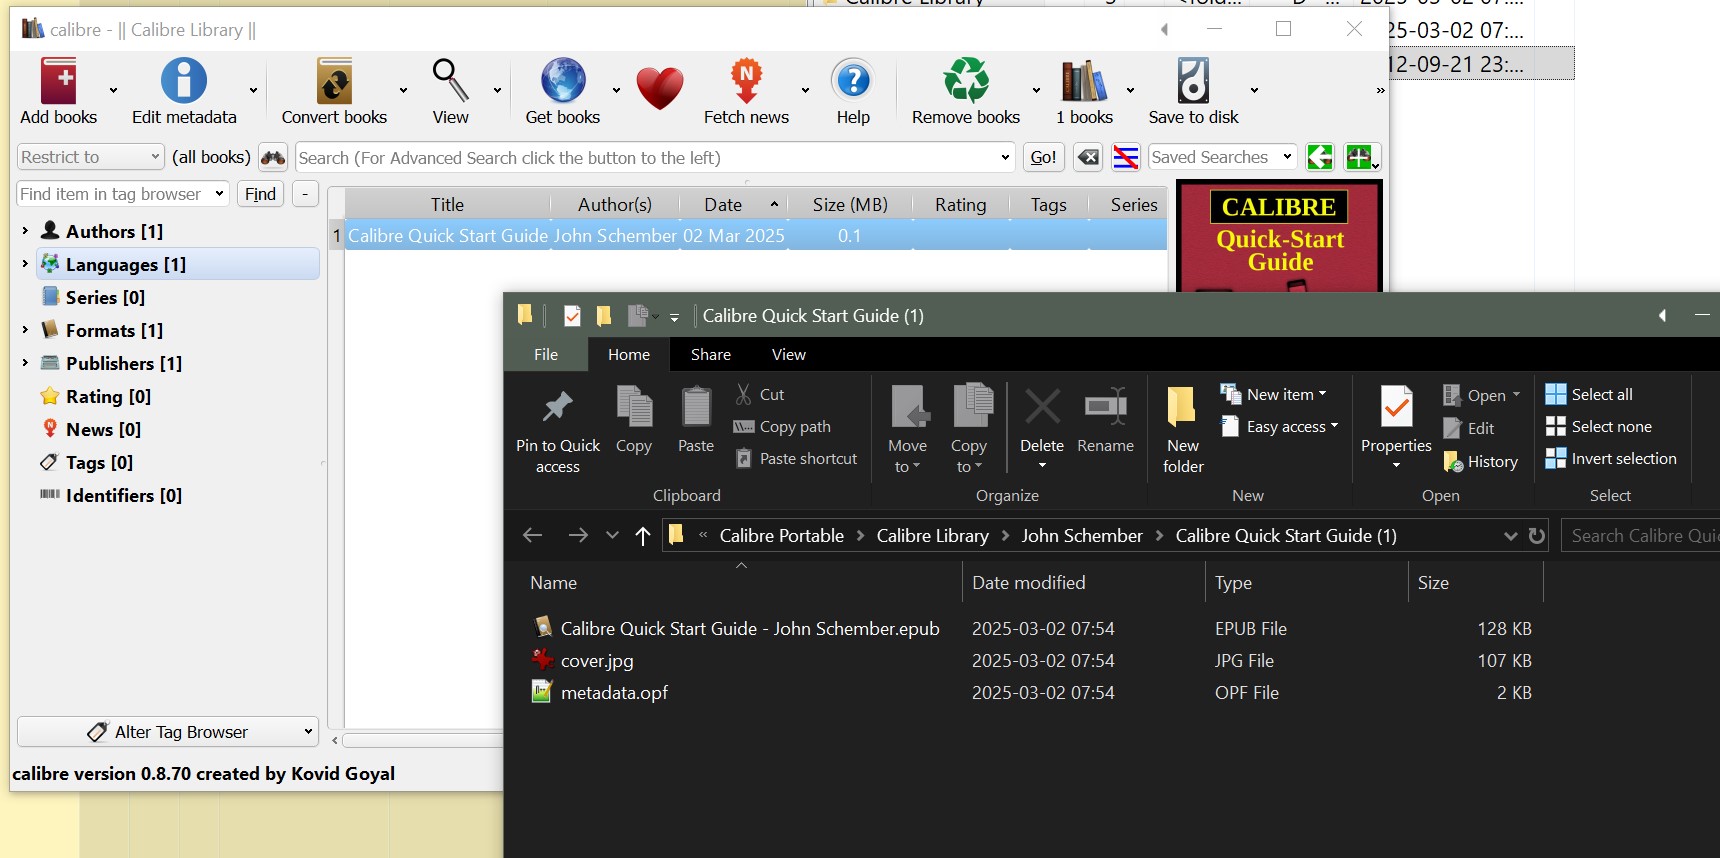Click the Convert books icon

click(x=334, y=82)
